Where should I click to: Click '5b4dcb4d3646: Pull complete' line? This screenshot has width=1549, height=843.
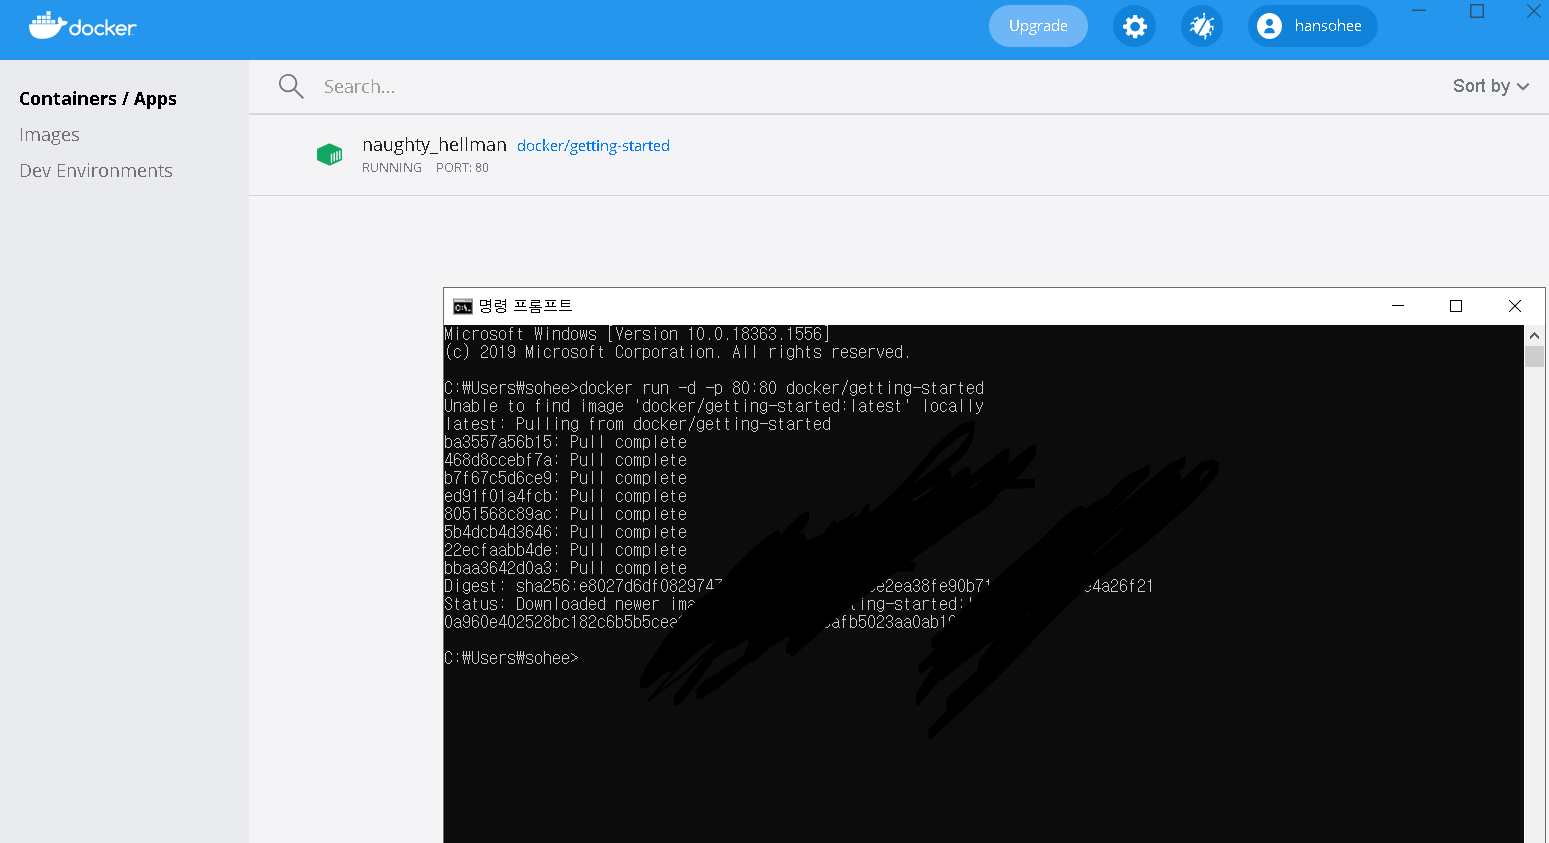(565, 532)
